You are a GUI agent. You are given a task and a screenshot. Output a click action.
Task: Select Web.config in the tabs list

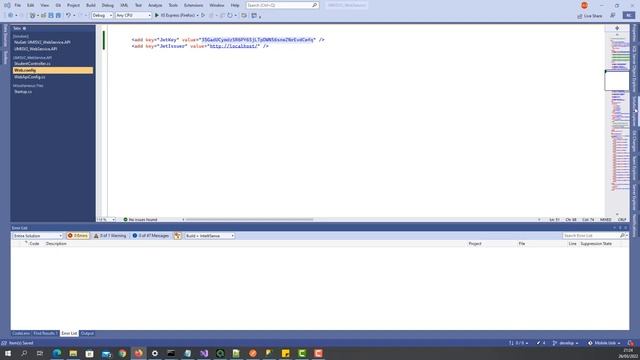tap(53, 70)
